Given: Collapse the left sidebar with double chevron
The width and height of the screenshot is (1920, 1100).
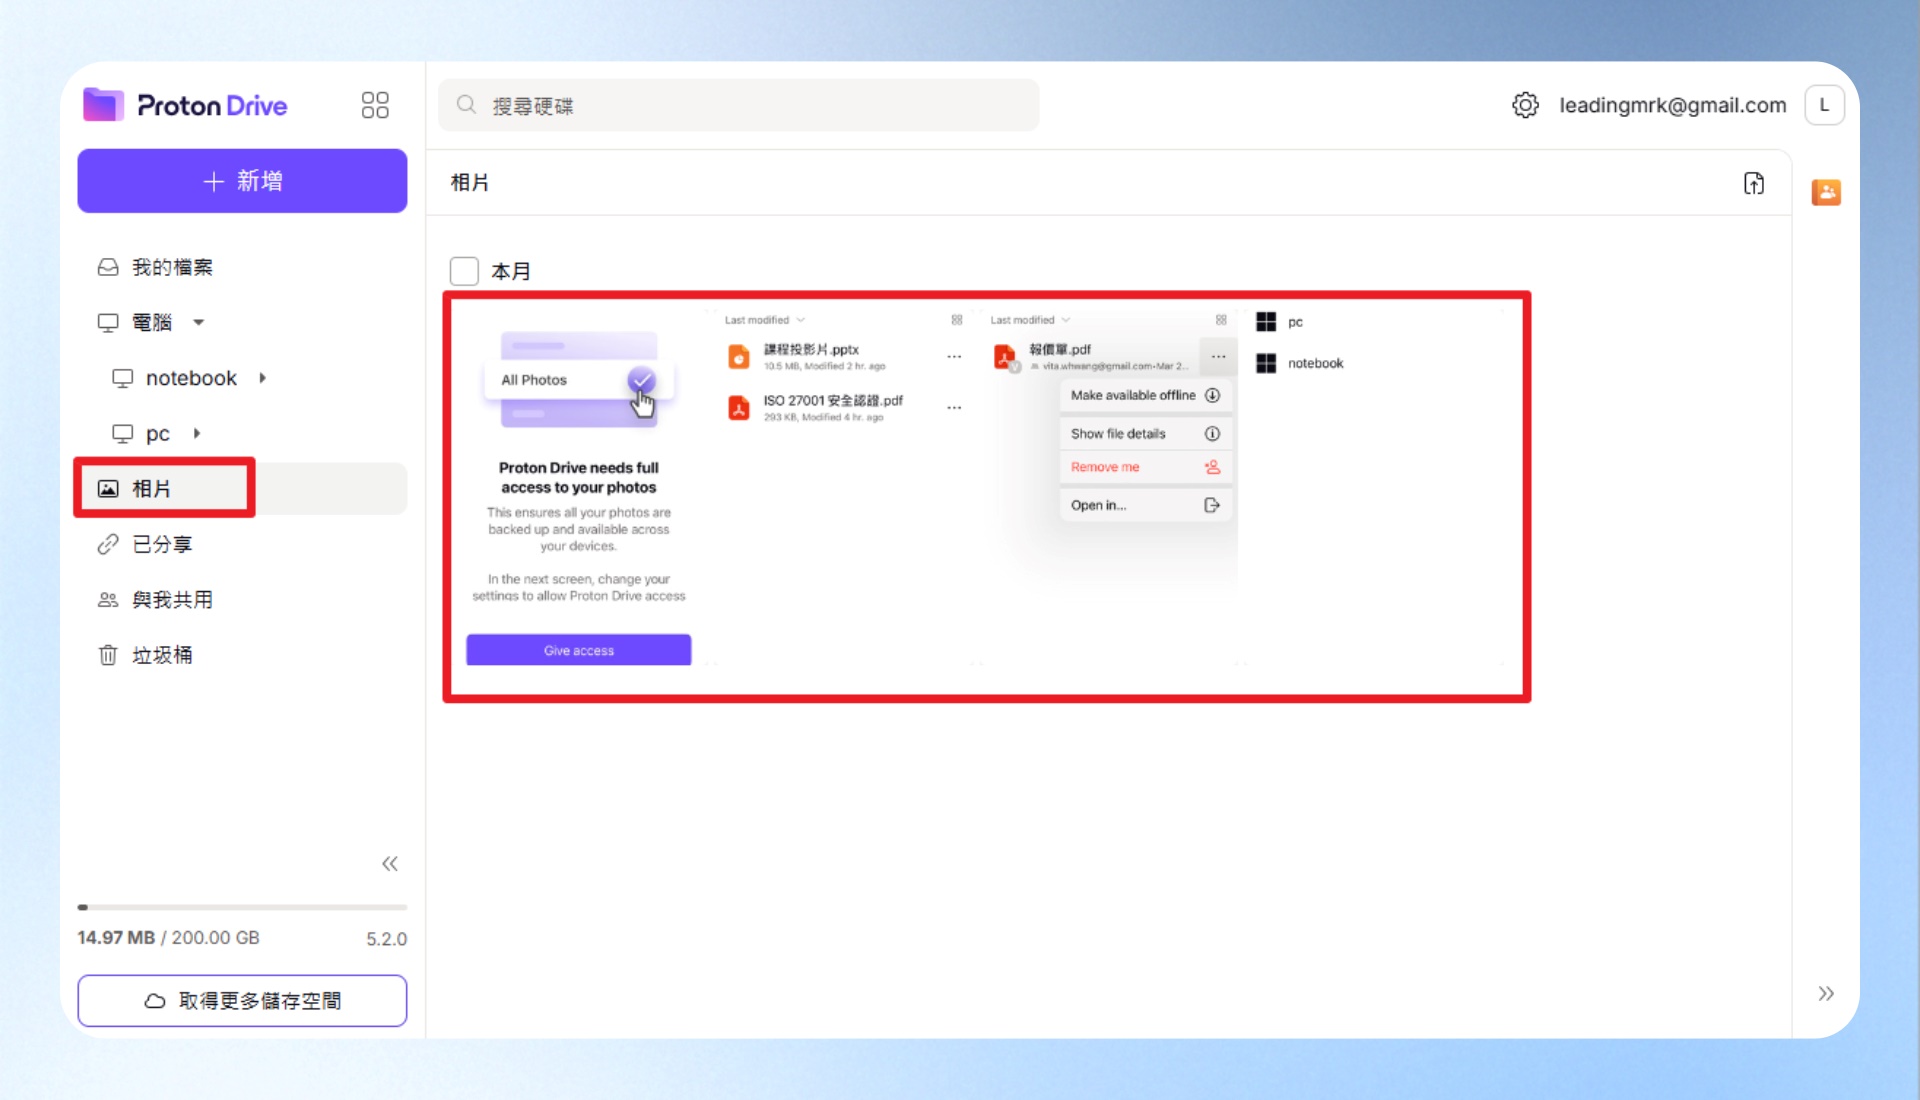Looking at the screenshot, I should 390,864.
